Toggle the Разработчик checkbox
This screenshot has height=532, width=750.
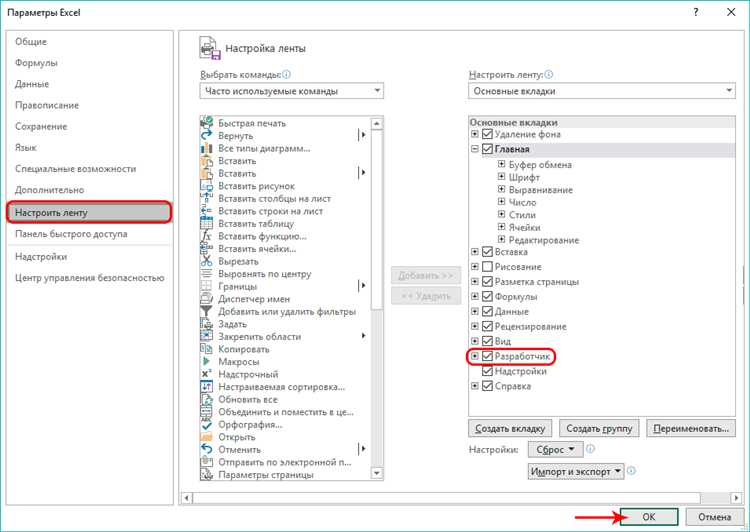pos(487,356)
